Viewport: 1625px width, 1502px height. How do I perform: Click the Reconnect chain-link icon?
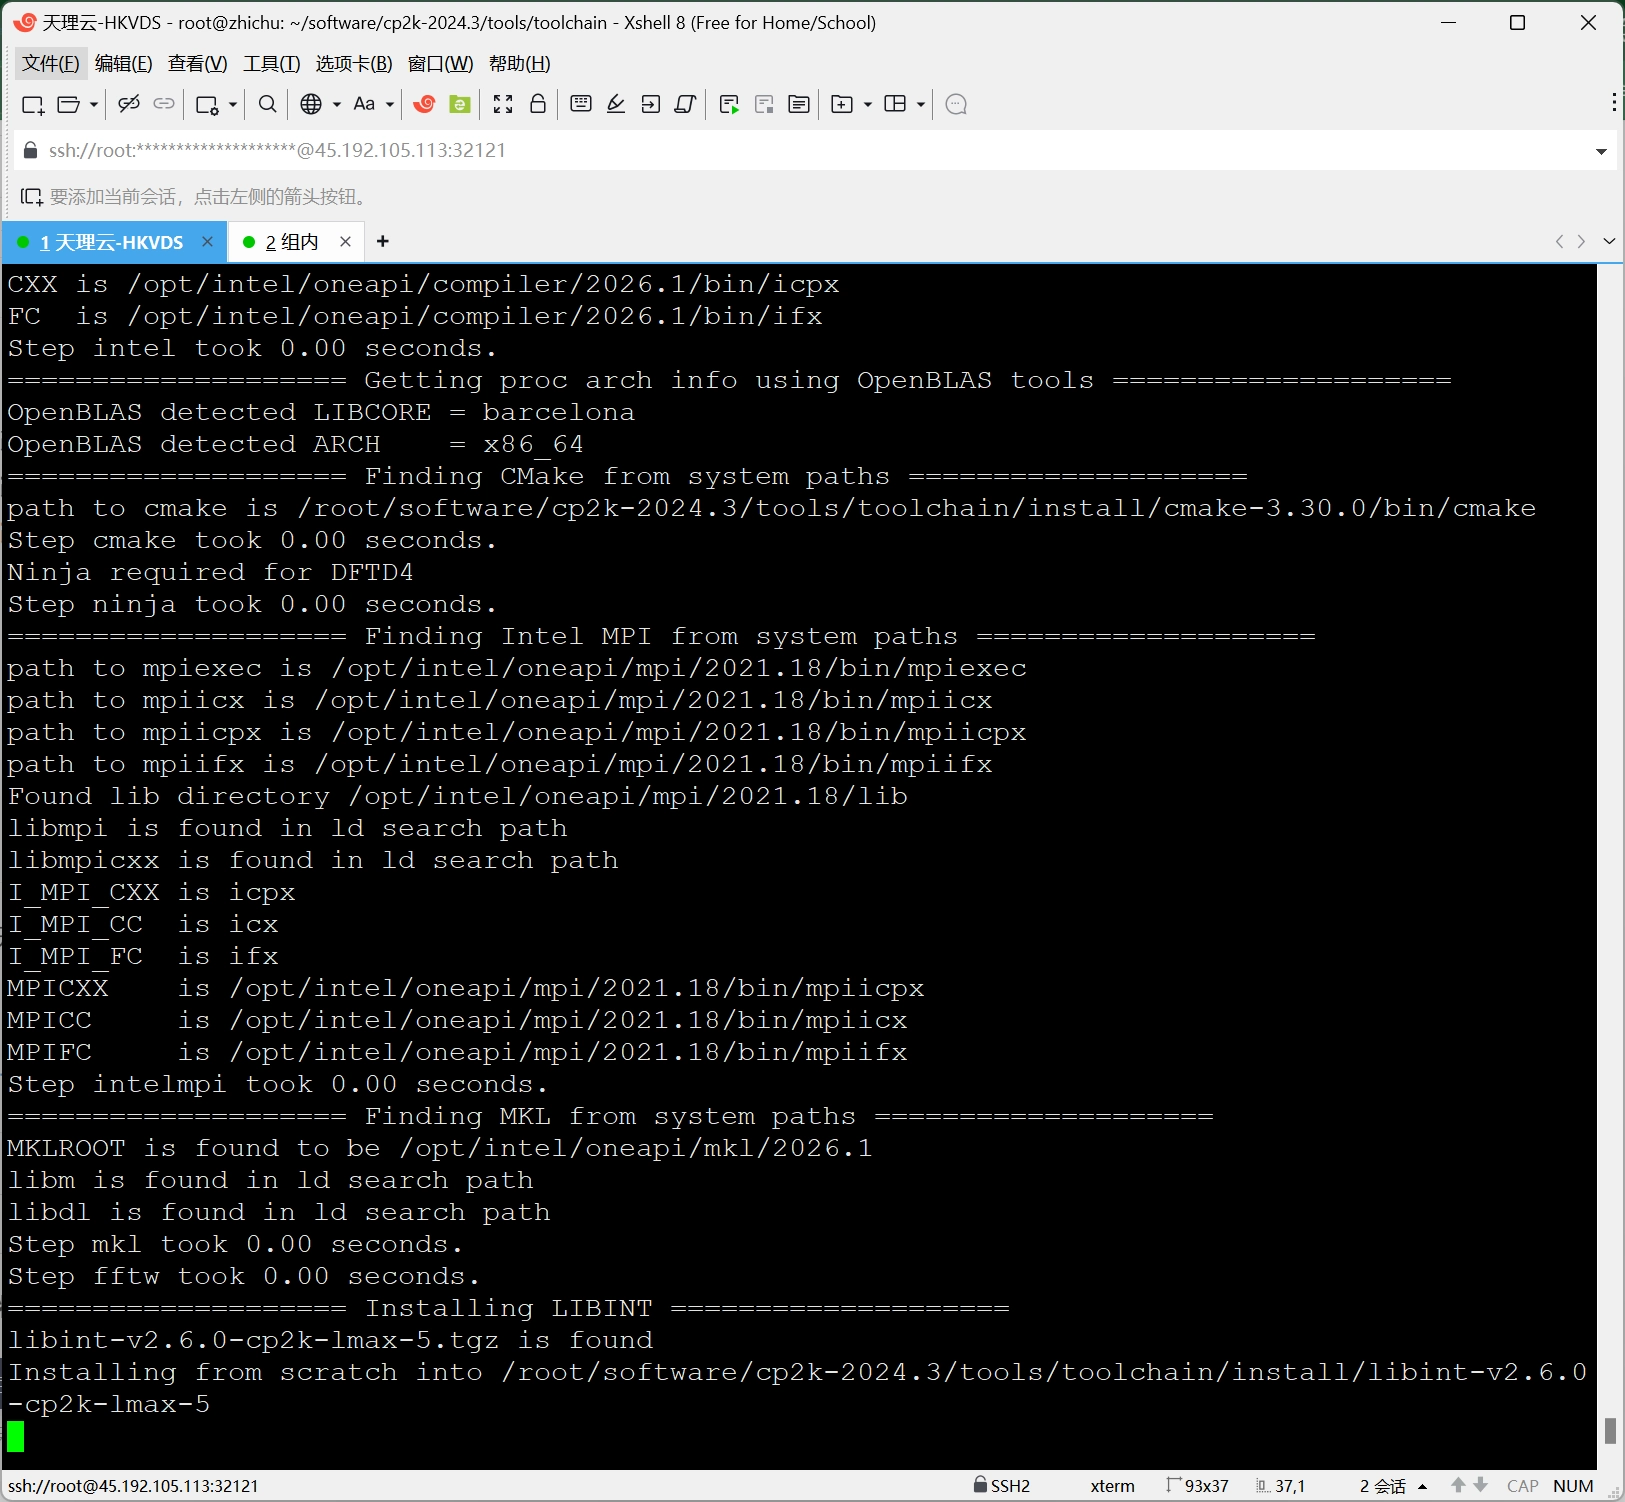[164, 104]
